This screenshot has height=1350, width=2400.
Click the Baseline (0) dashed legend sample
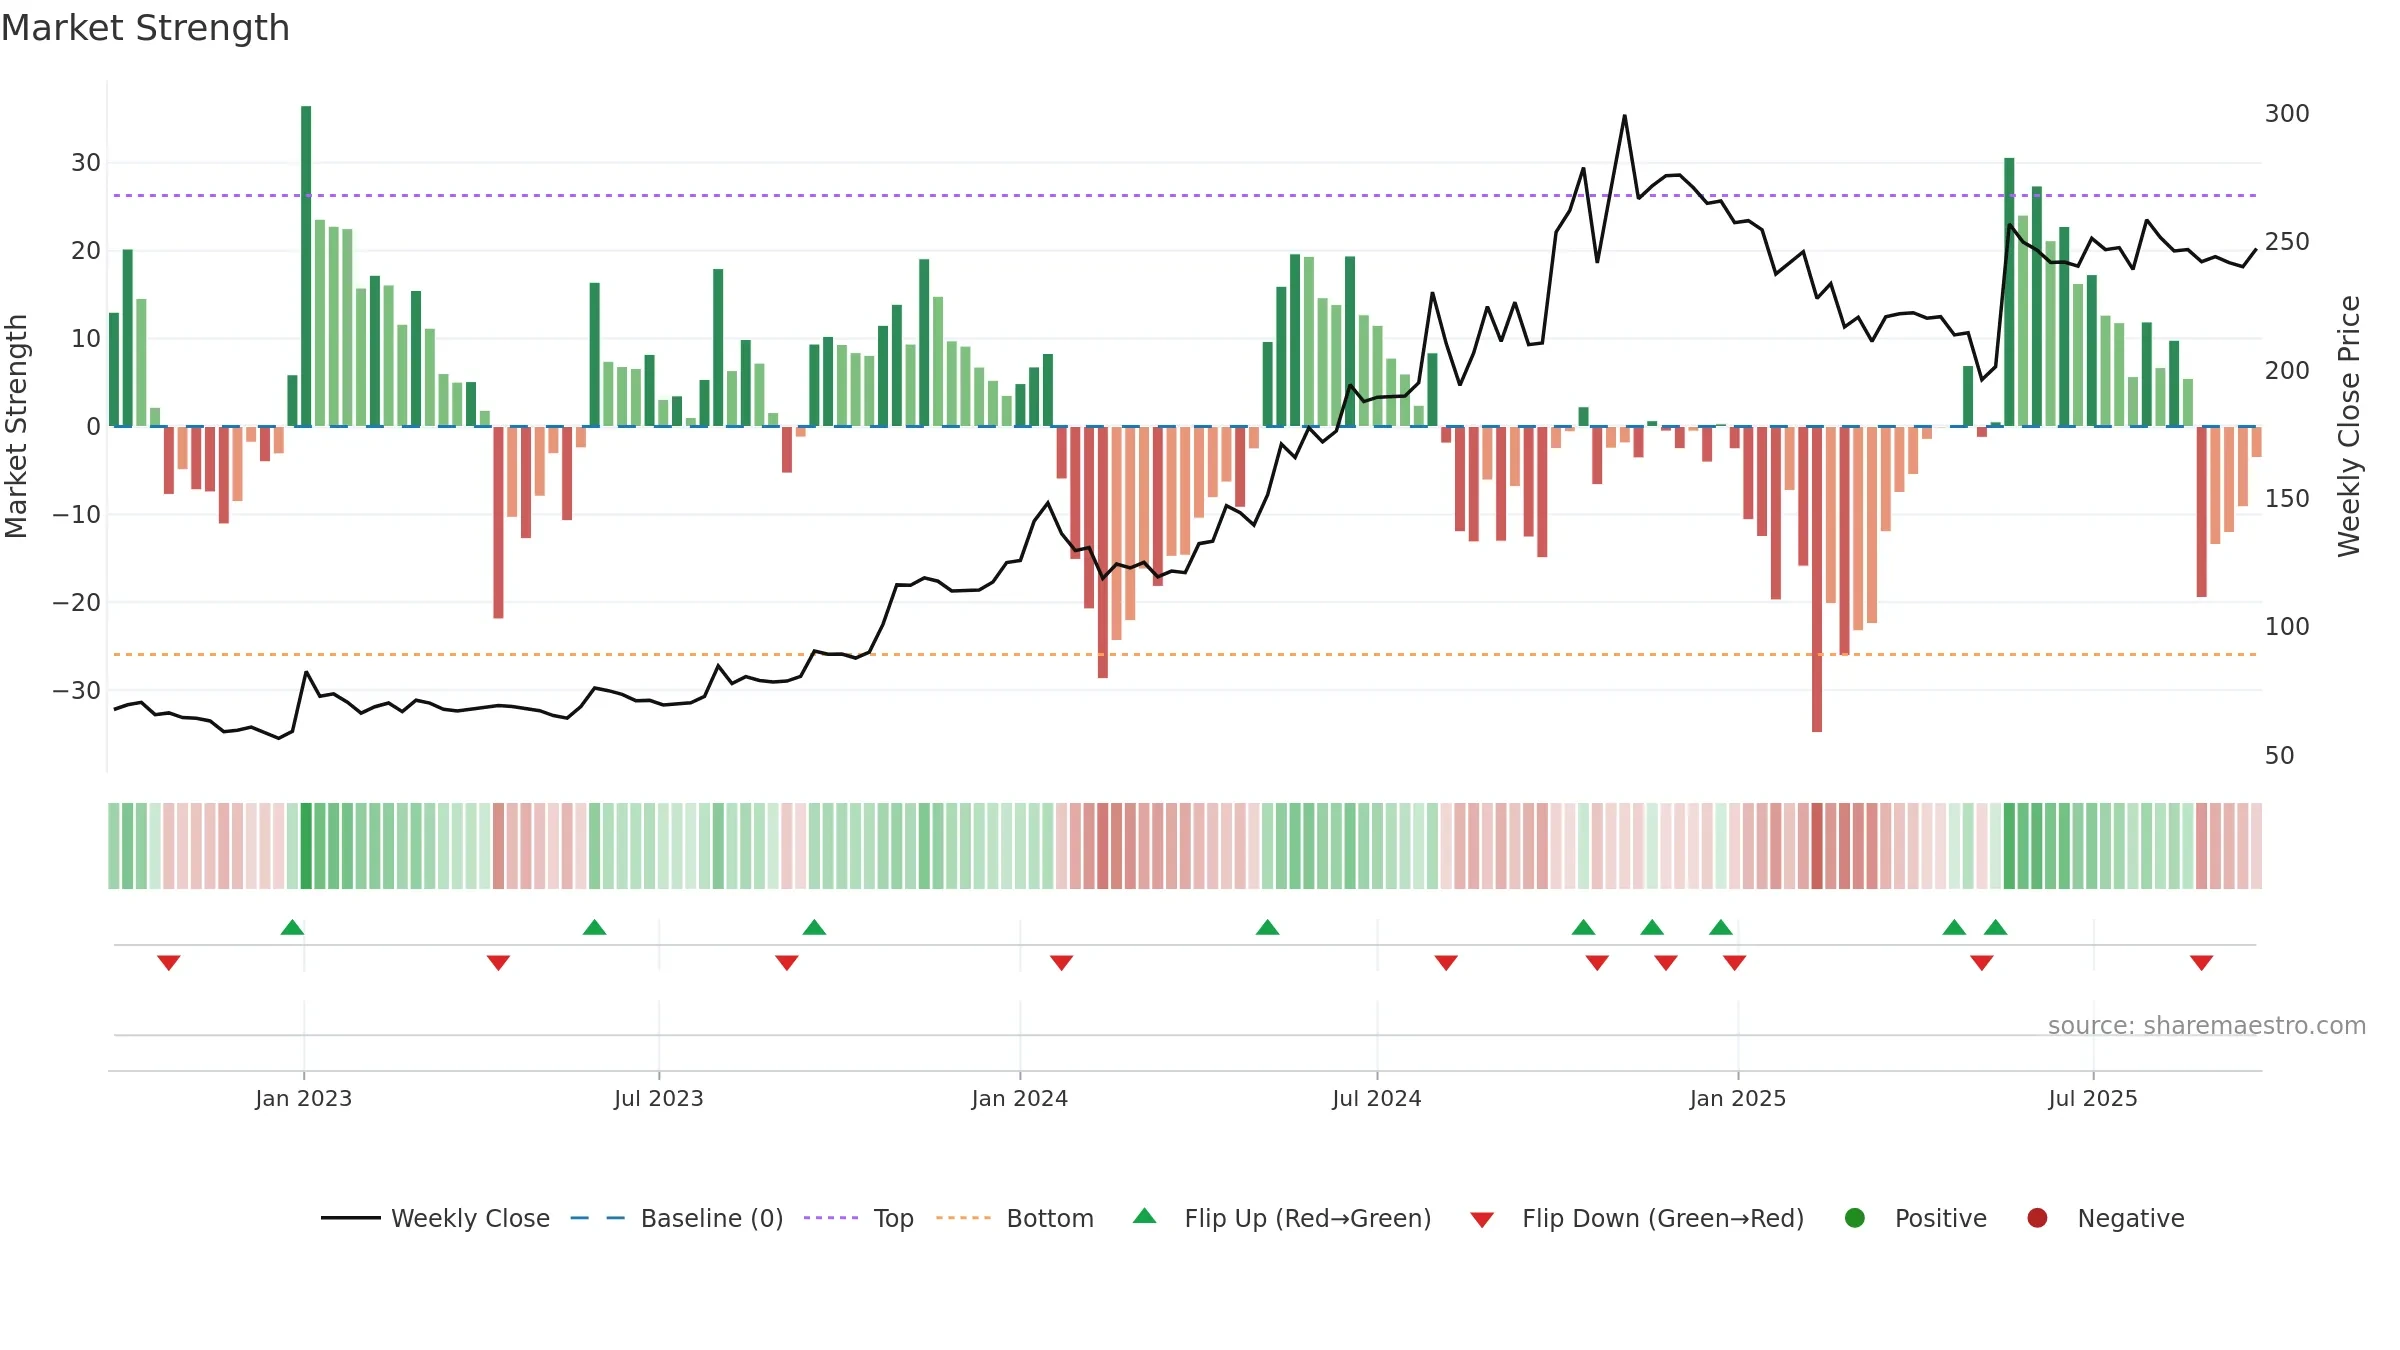point(598,1218)
